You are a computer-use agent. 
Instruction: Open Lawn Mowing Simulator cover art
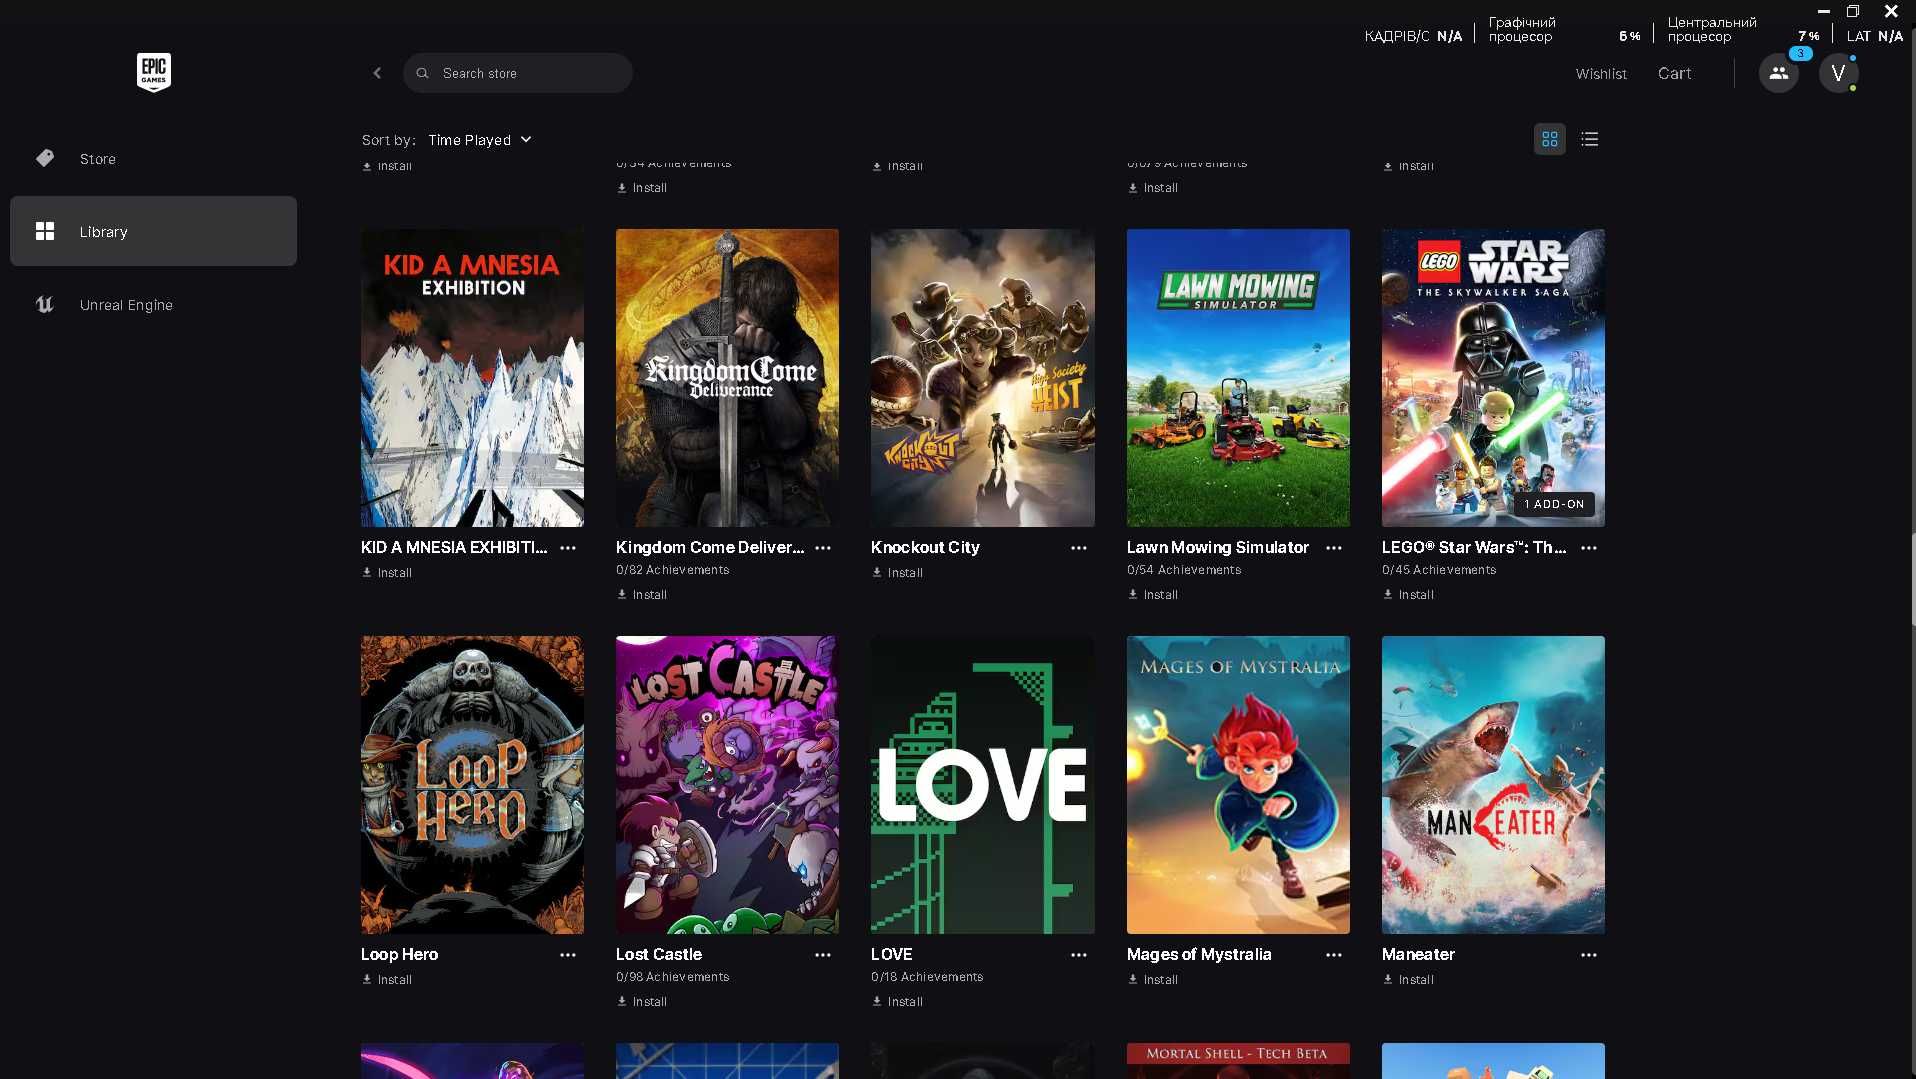coord(1238,378)
